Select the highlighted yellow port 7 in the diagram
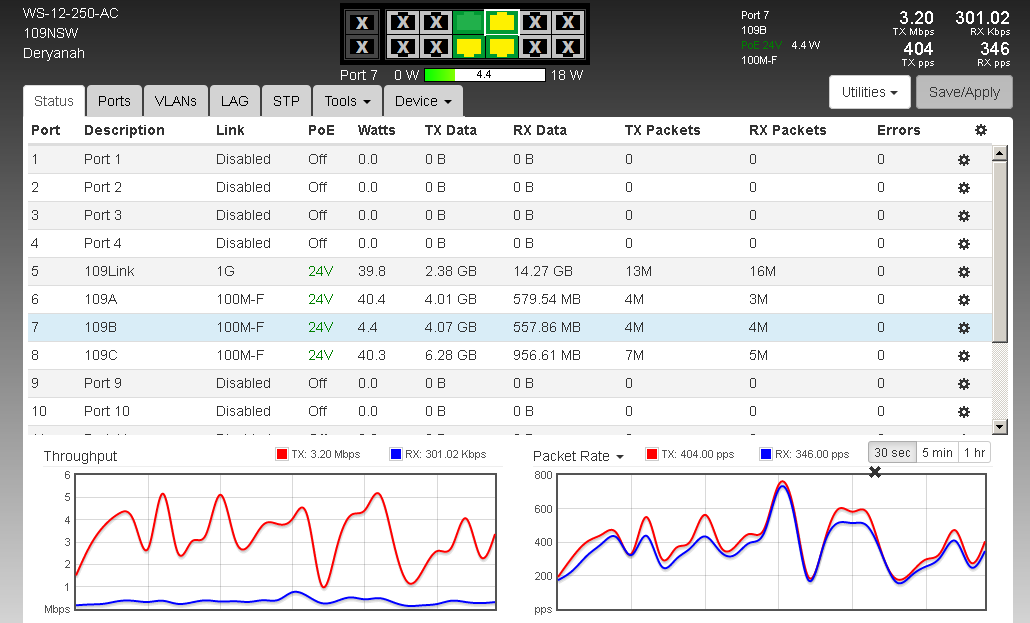The image size is (1030, 623). tap(501, 21)
